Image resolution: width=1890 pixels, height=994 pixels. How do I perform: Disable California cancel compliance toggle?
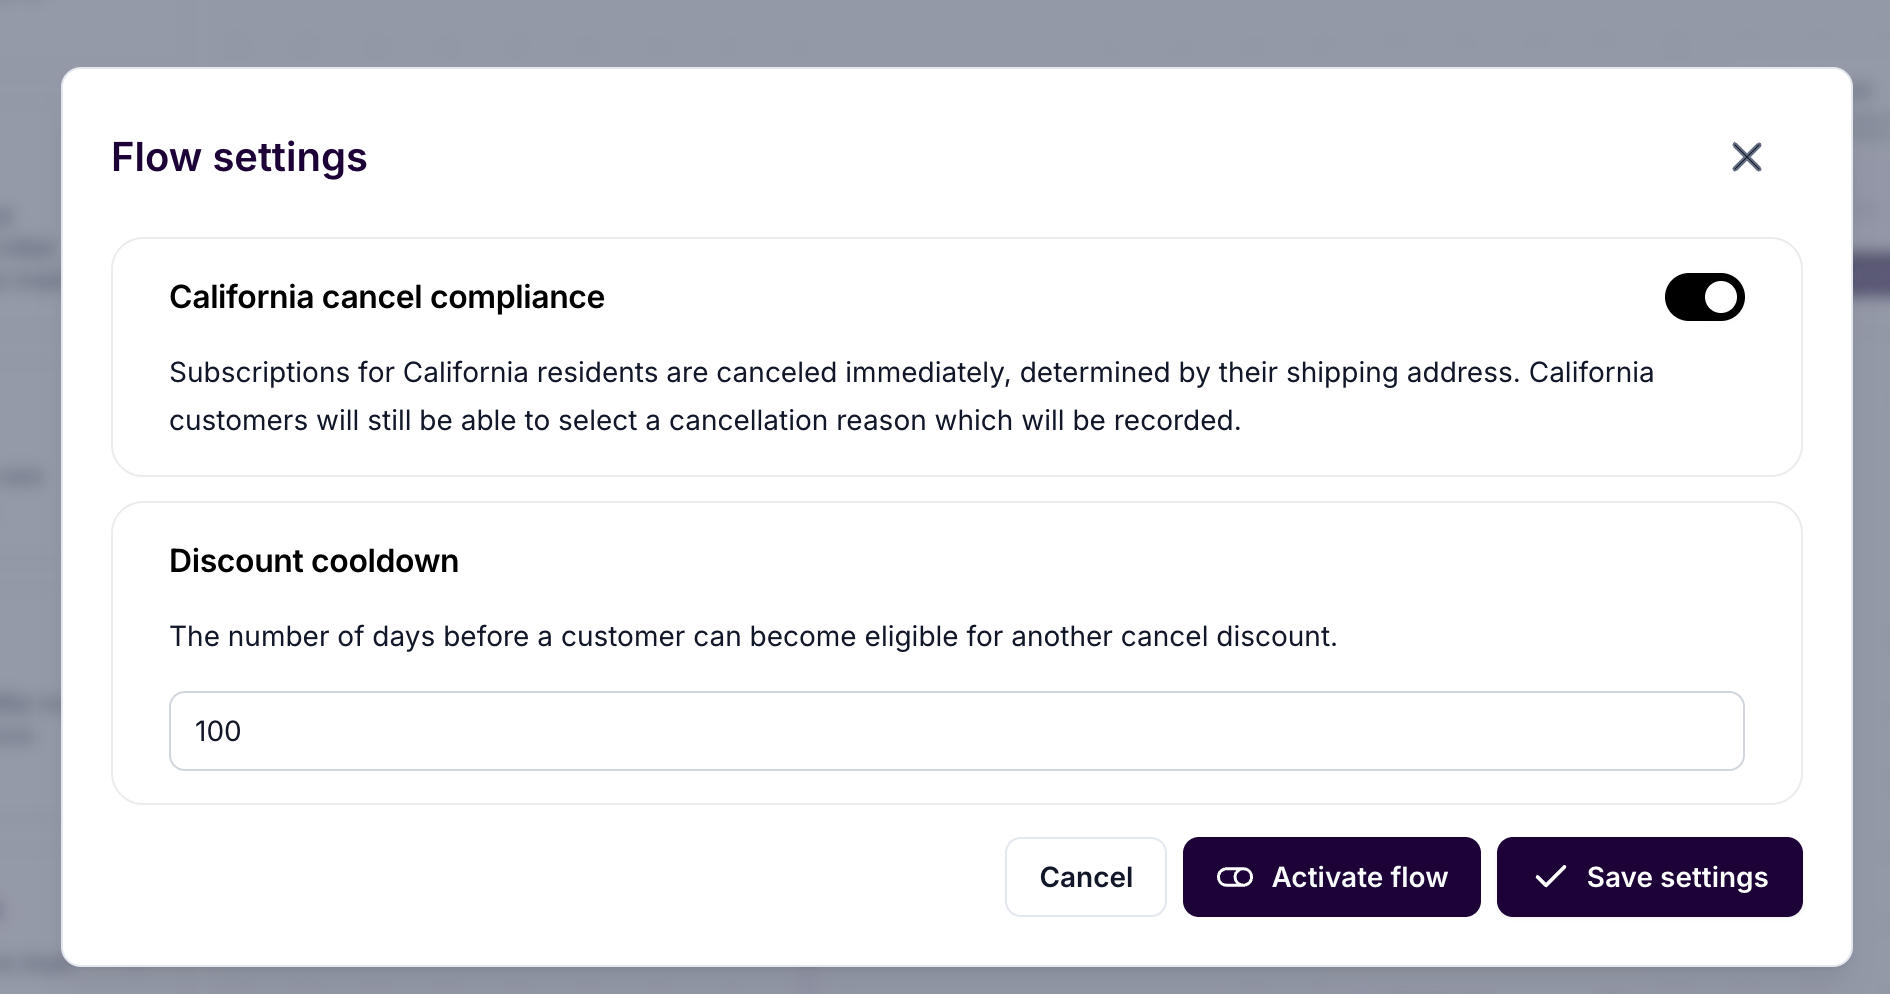[1704, 297]
